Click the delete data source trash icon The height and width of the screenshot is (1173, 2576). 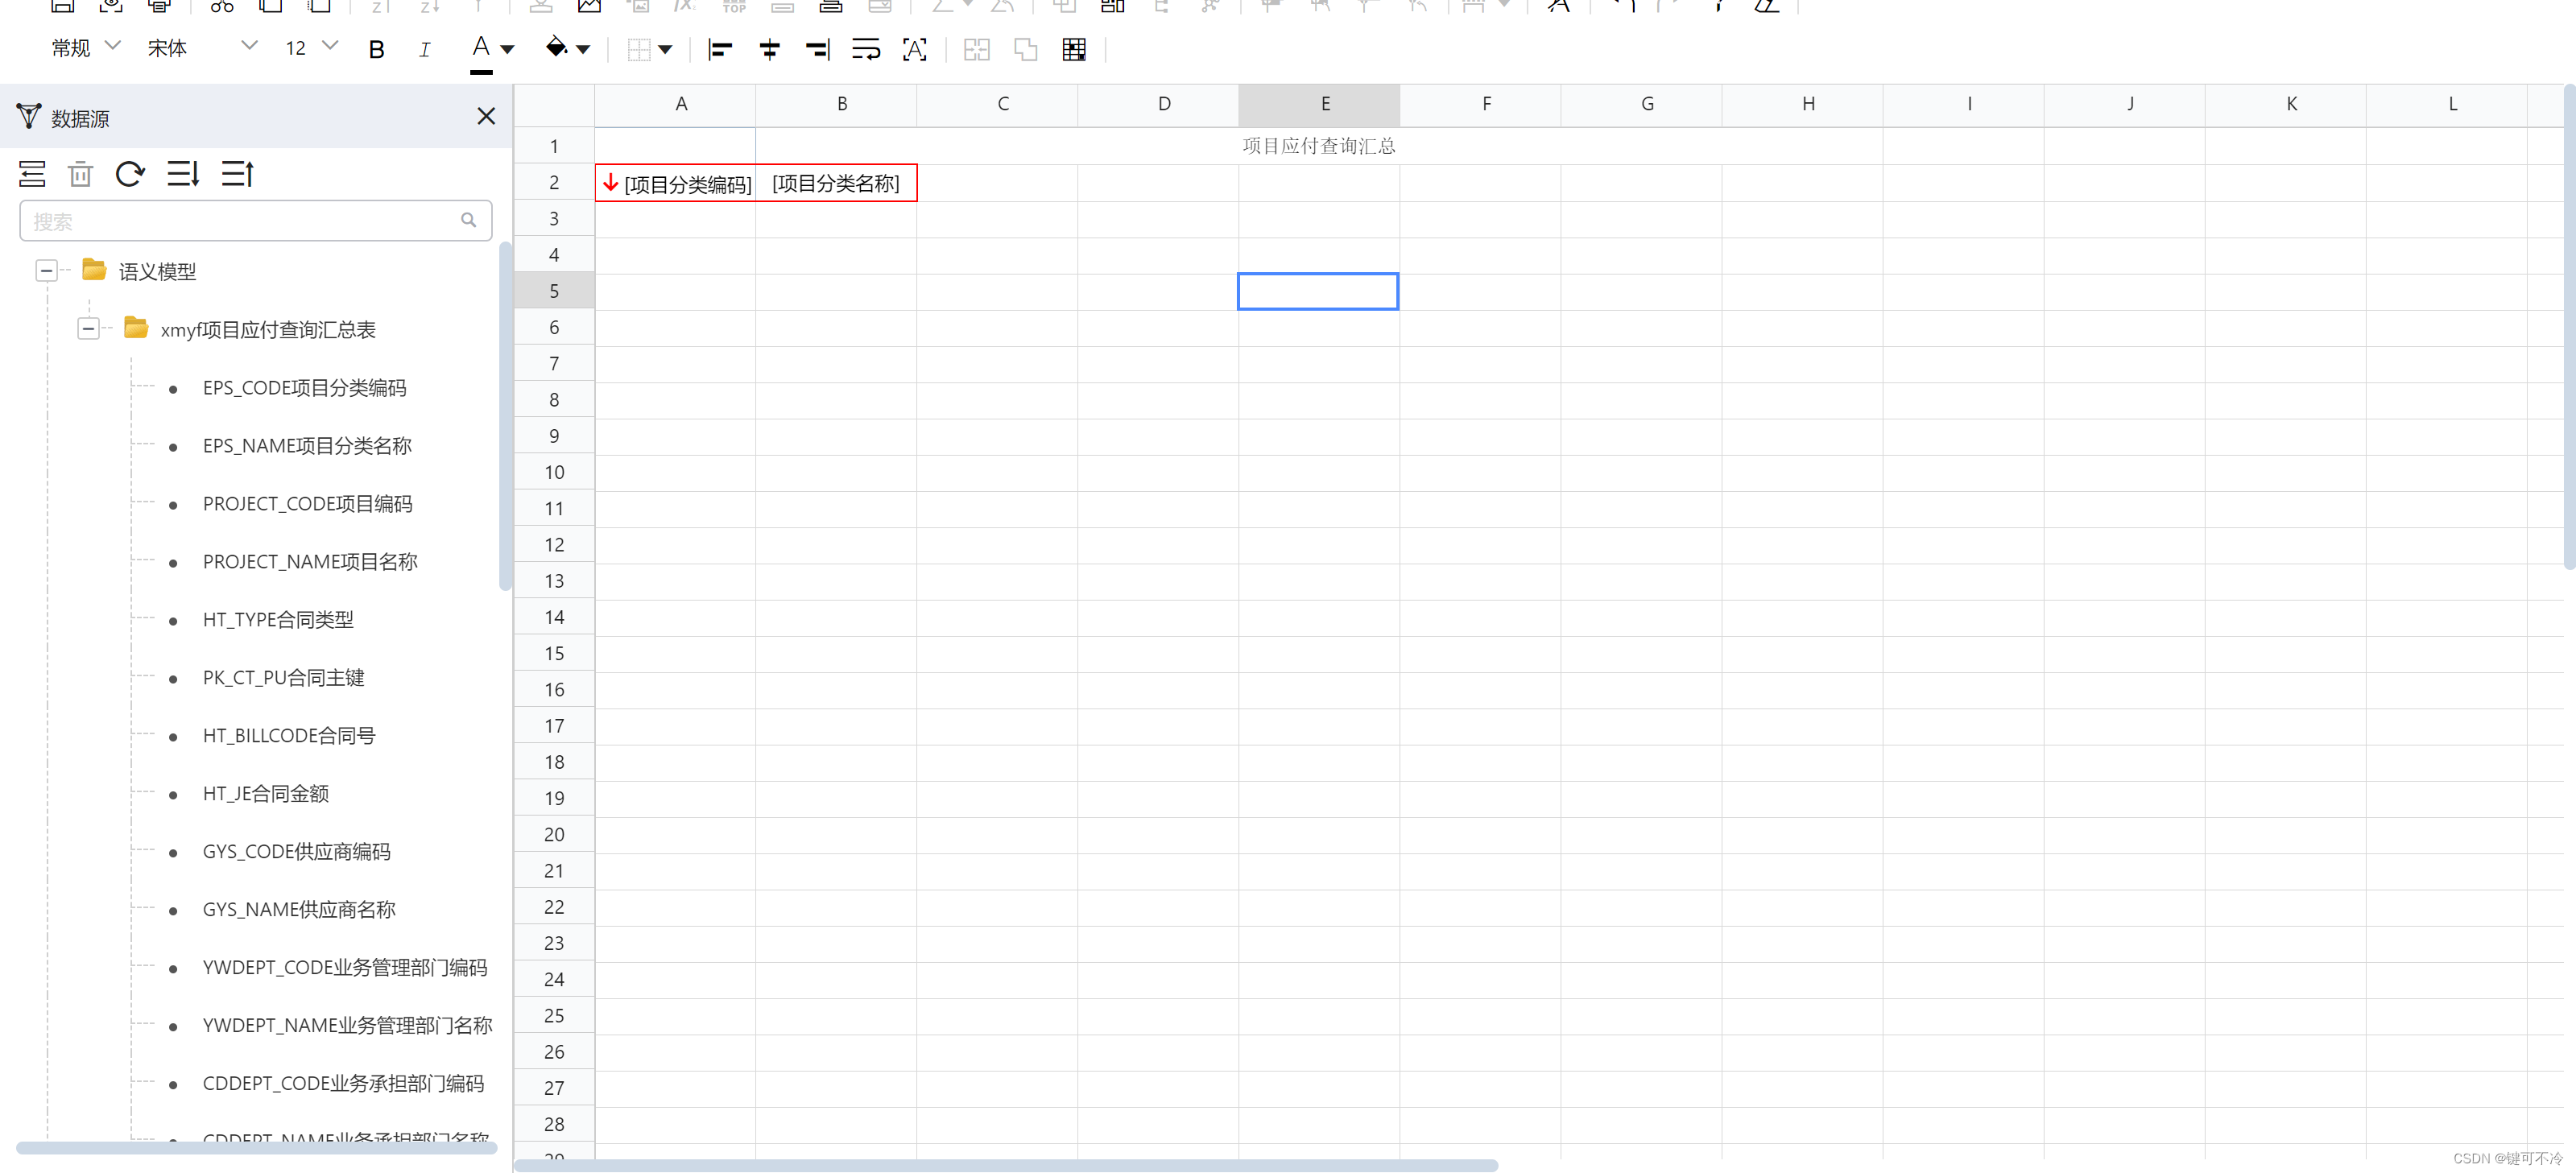tap(80, 174)
